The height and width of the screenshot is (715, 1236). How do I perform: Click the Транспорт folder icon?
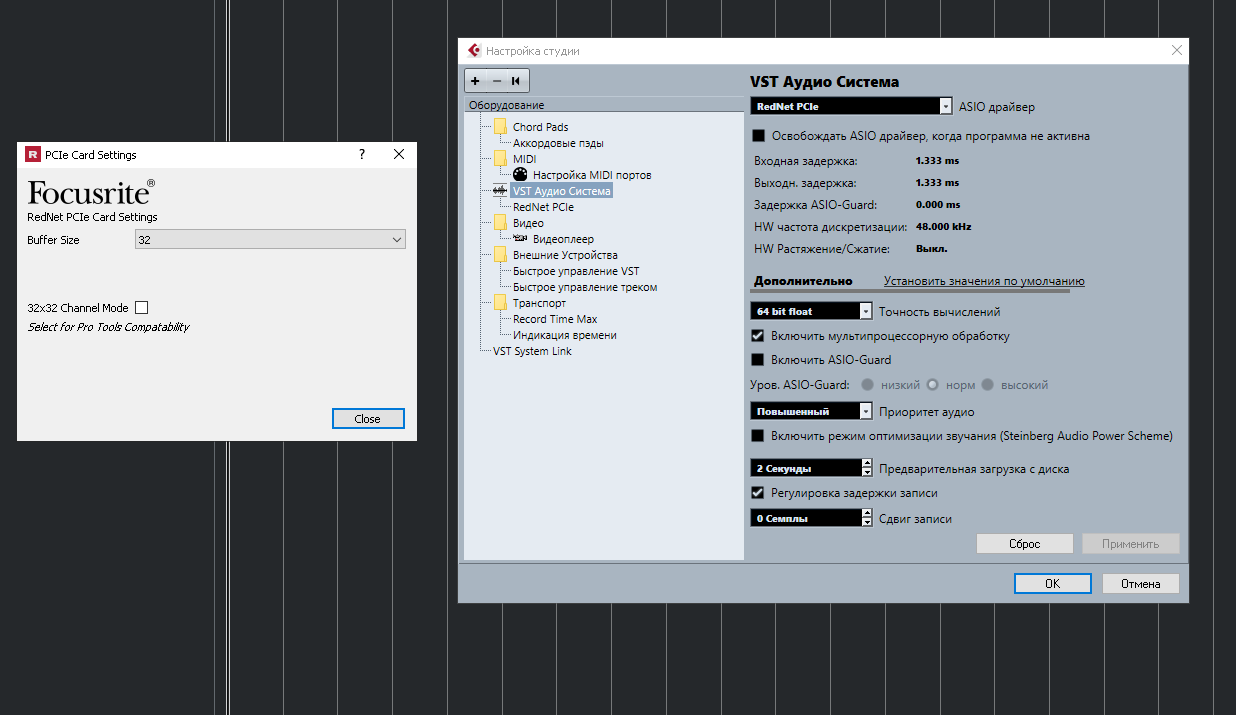[500, 303]
